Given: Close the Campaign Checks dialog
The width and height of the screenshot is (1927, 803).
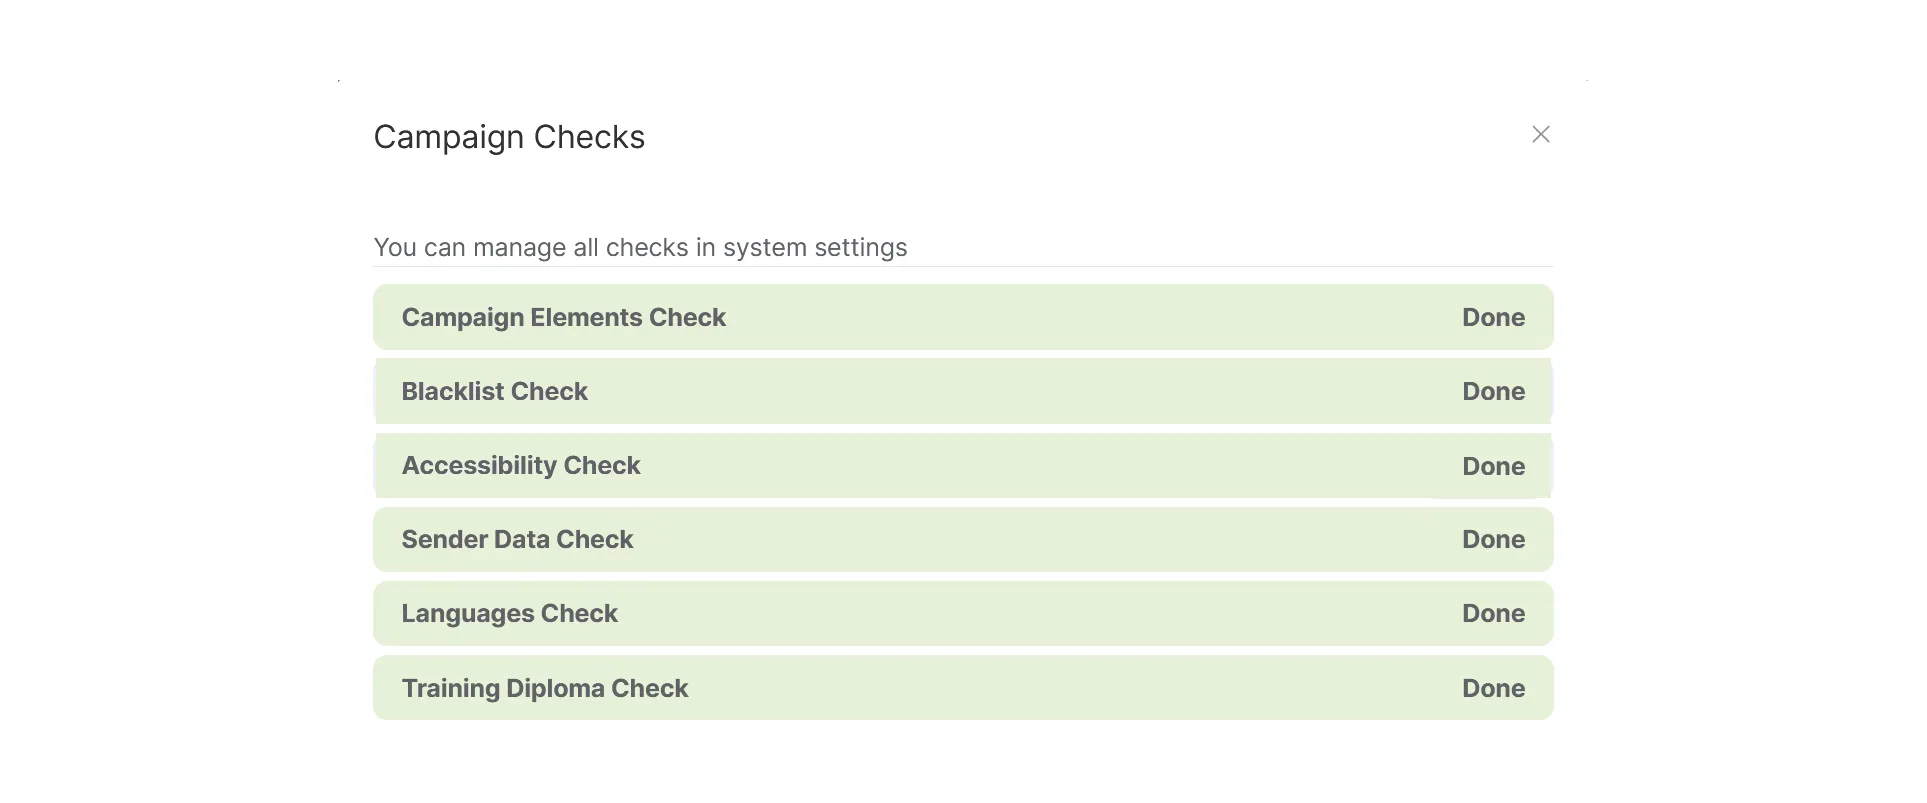Looking at the screenshot, I should click(1540, 135).
